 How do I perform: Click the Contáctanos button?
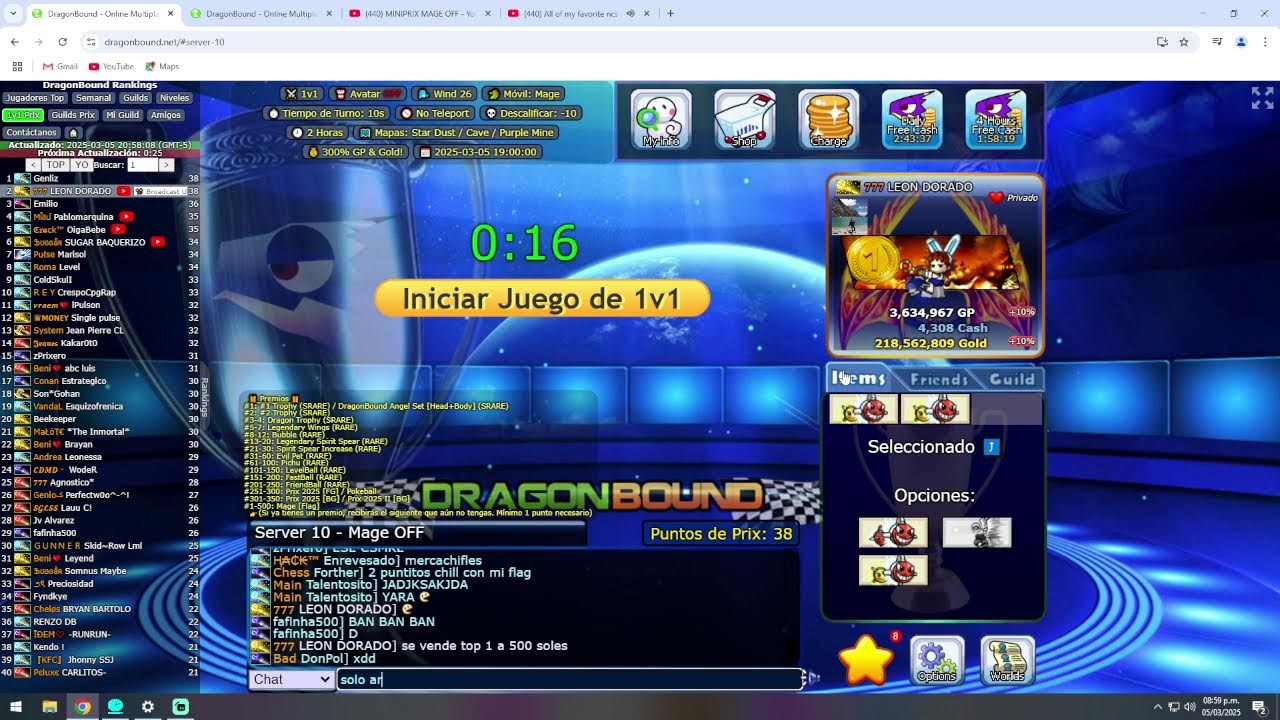coord(32,132)
